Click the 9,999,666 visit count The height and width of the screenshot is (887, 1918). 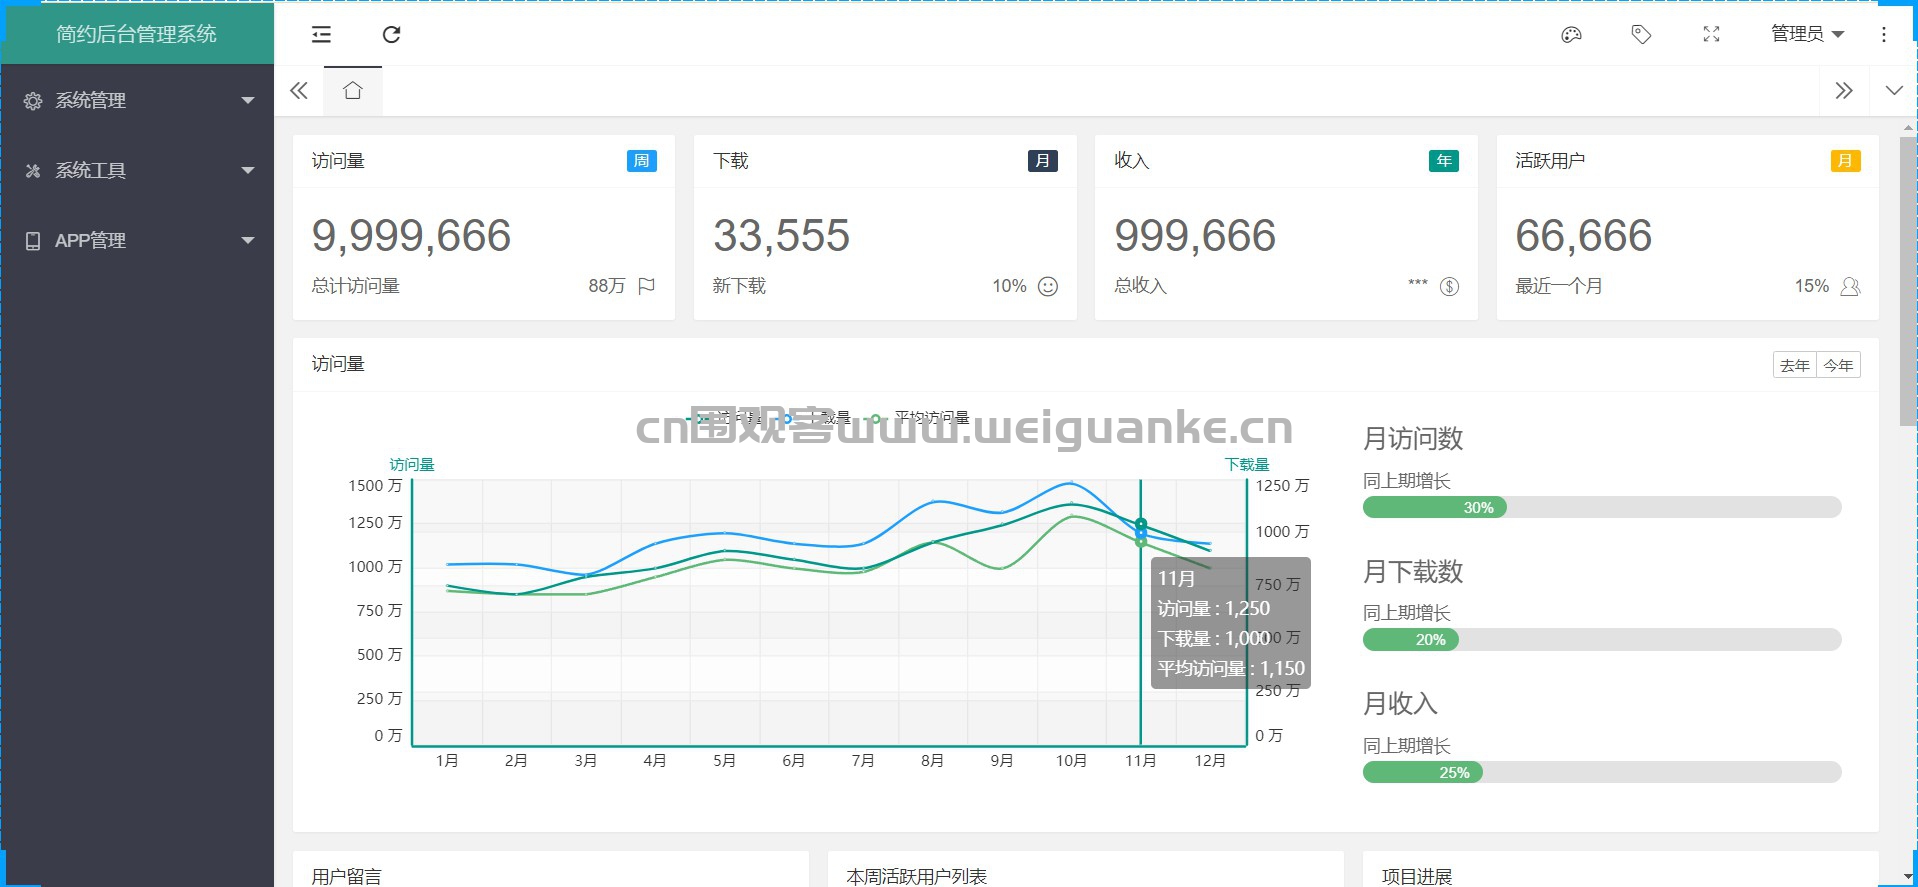(x=411, y=236)
